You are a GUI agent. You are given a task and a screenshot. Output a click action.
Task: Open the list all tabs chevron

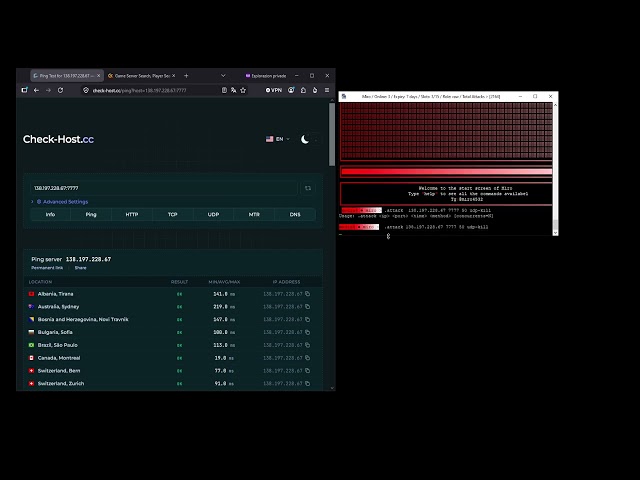[x=223, y=76]
